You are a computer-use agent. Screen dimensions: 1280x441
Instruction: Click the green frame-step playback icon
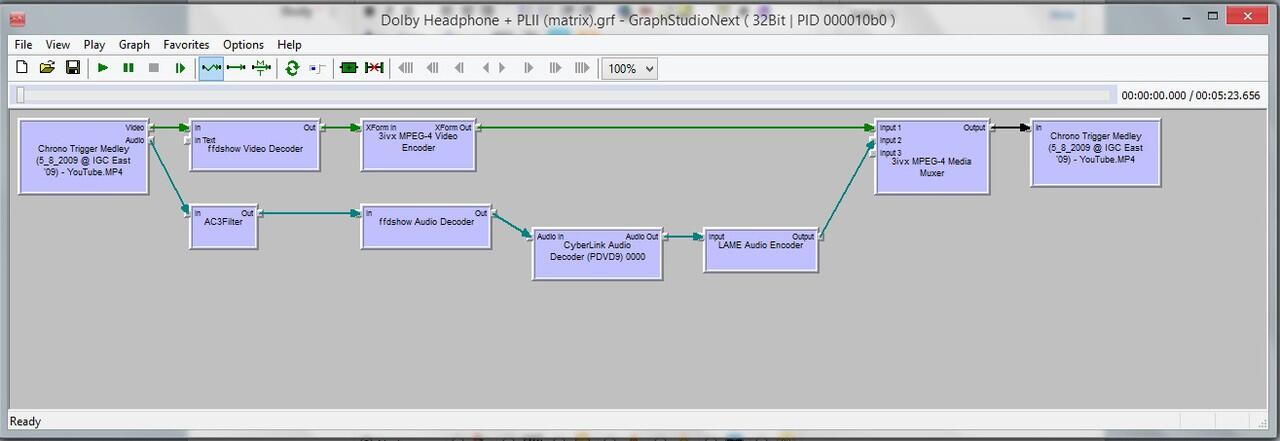point(180,68)
